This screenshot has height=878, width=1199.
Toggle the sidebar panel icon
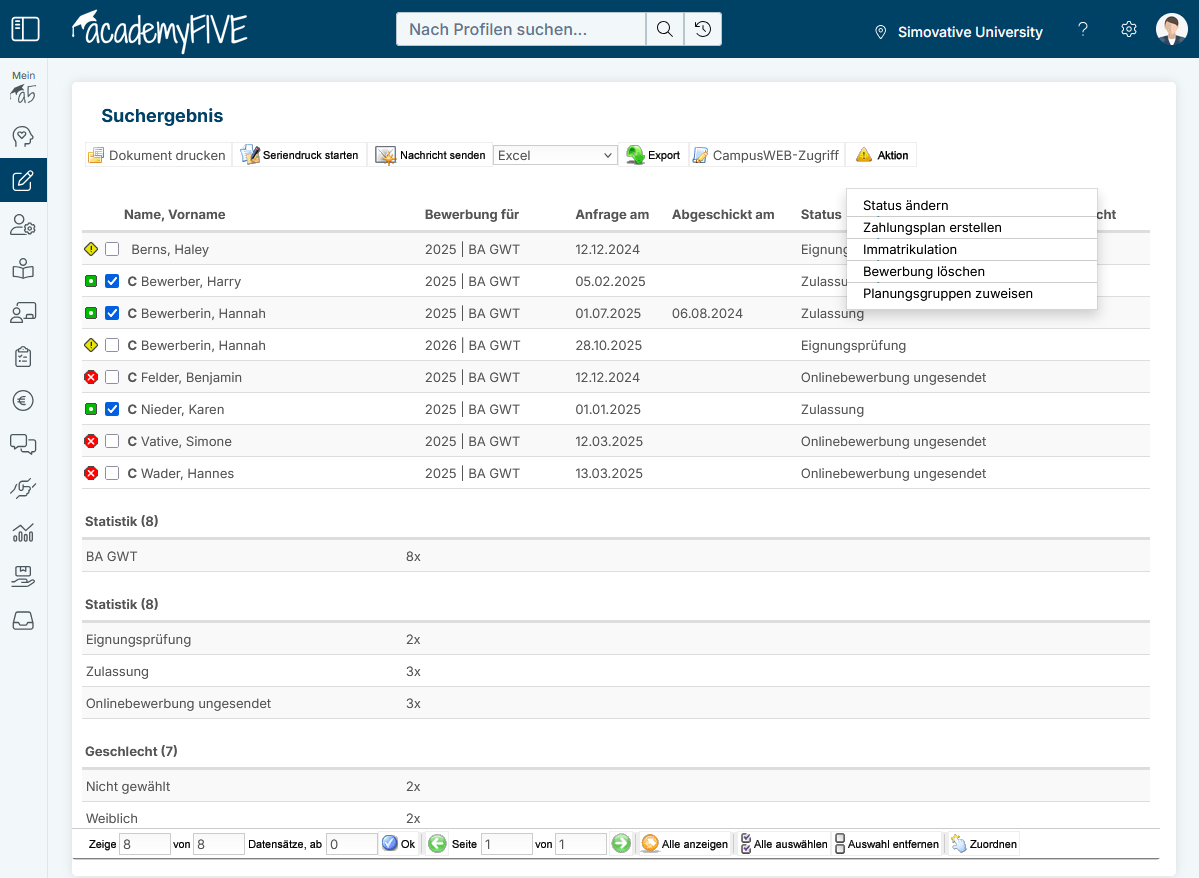[24, 29]
